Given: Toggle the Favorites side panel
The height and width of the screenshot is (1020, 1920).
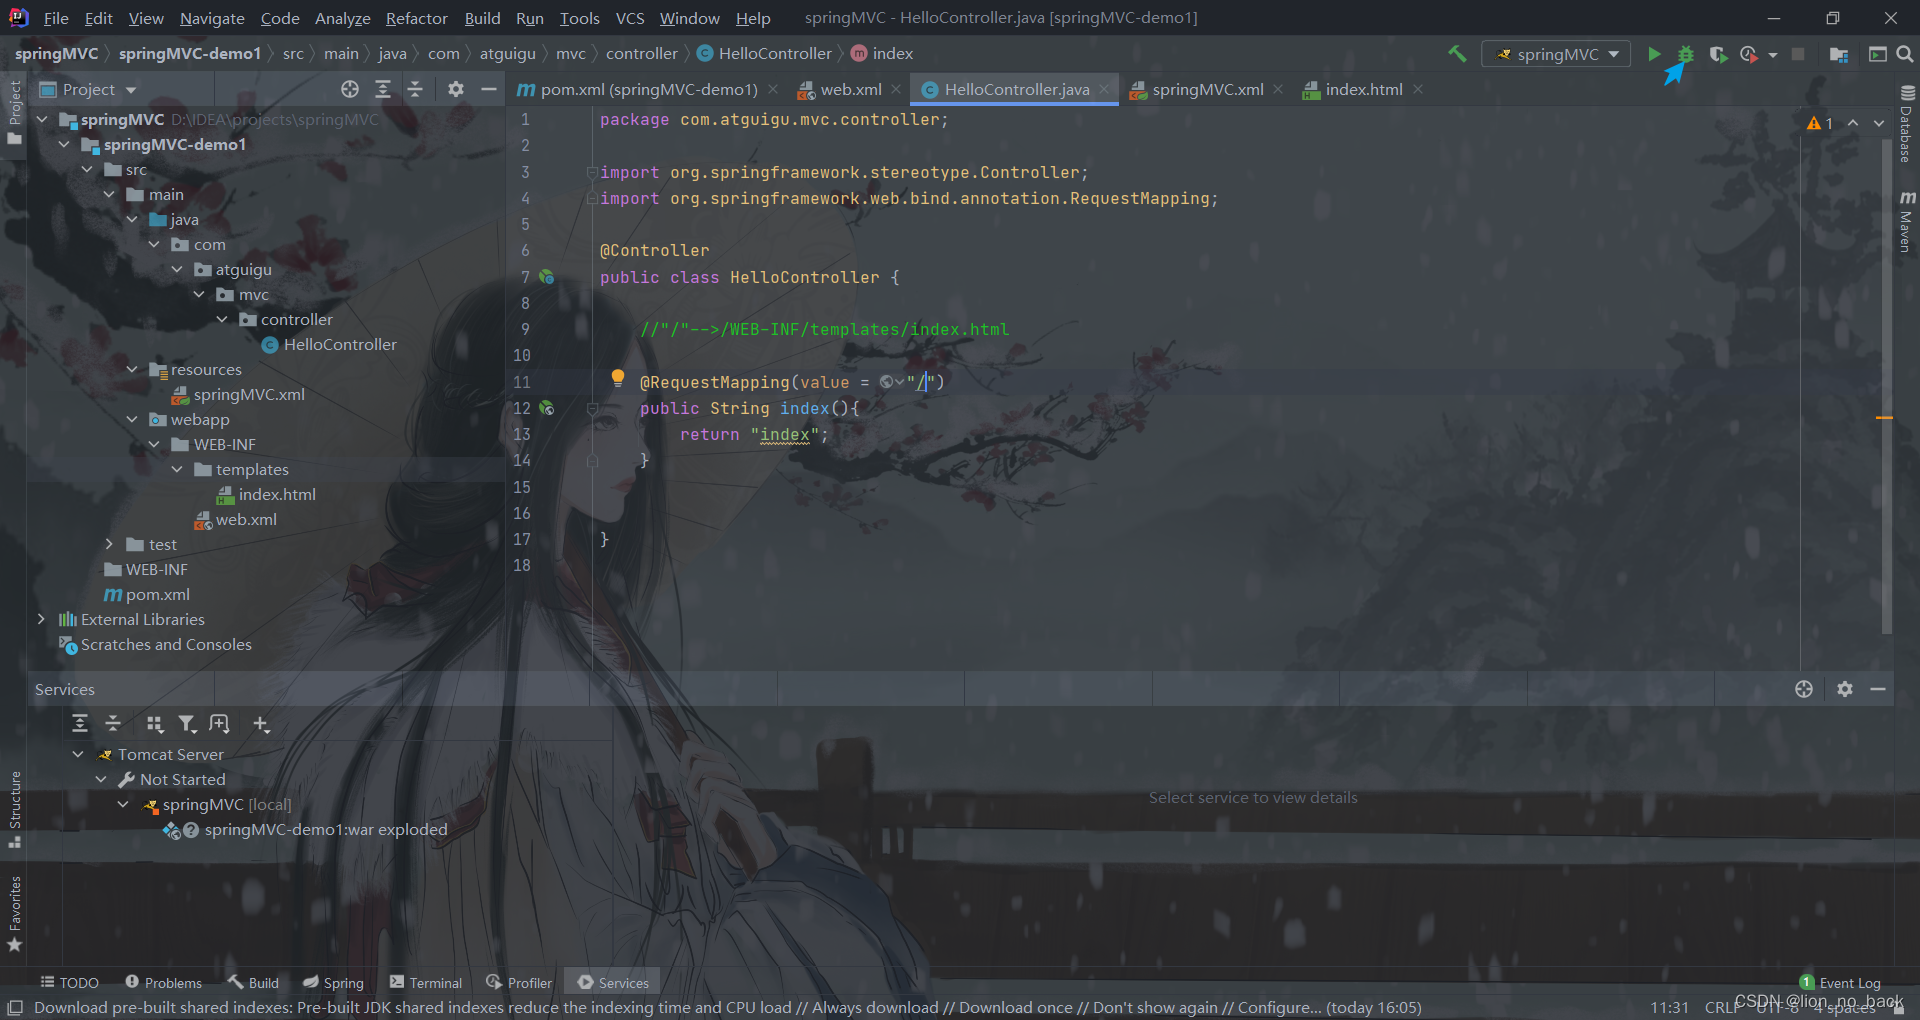Looking at the screenshot, I should tap(14, 914).
